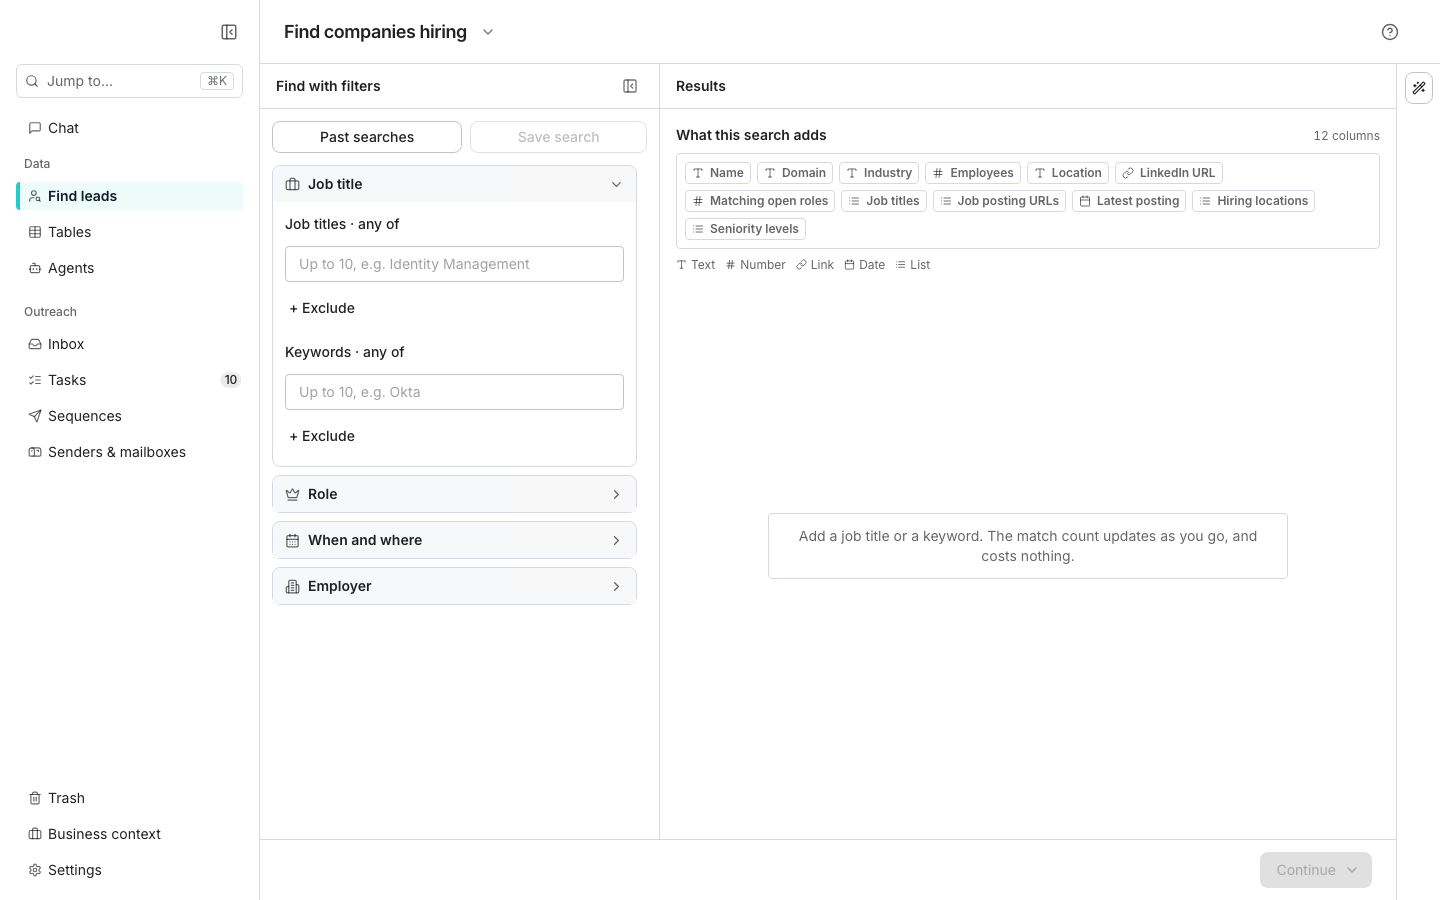This screenshot has width=1440, height=900.
Task: Expand the Employer section
Action: click(454, 586)
